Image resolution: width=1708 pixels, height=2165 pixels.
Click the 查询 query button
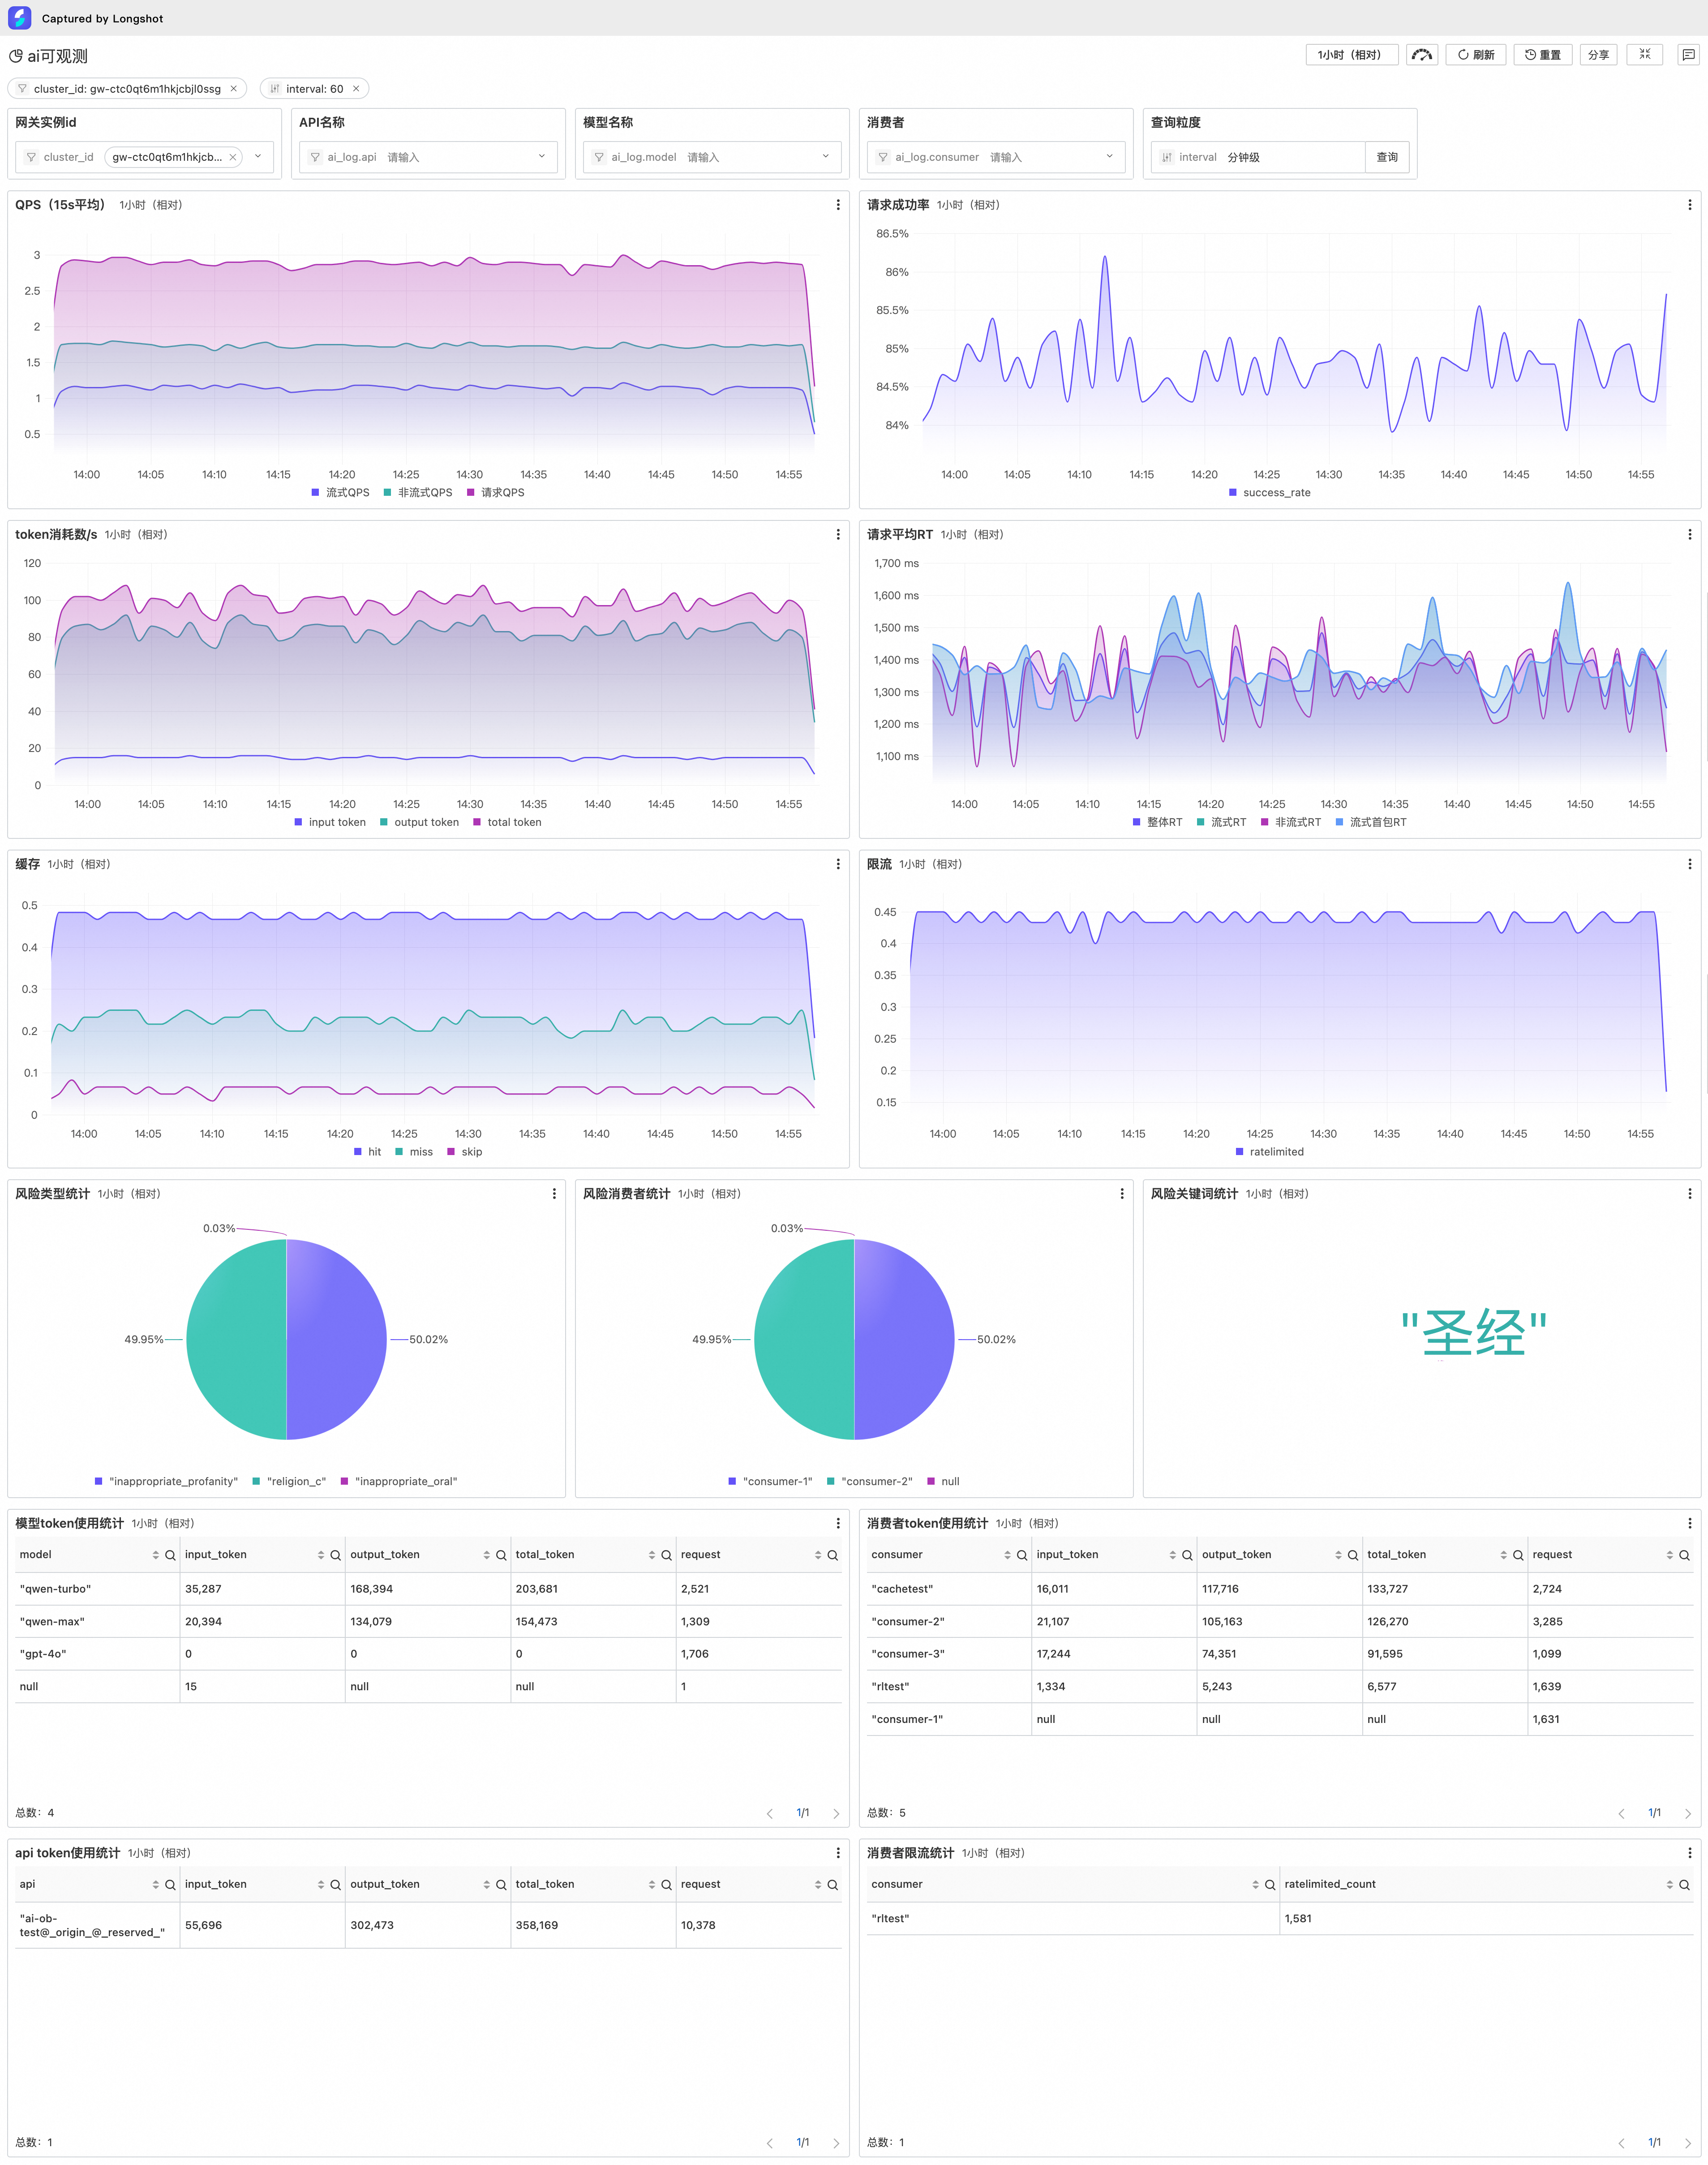click(1386, 157)
